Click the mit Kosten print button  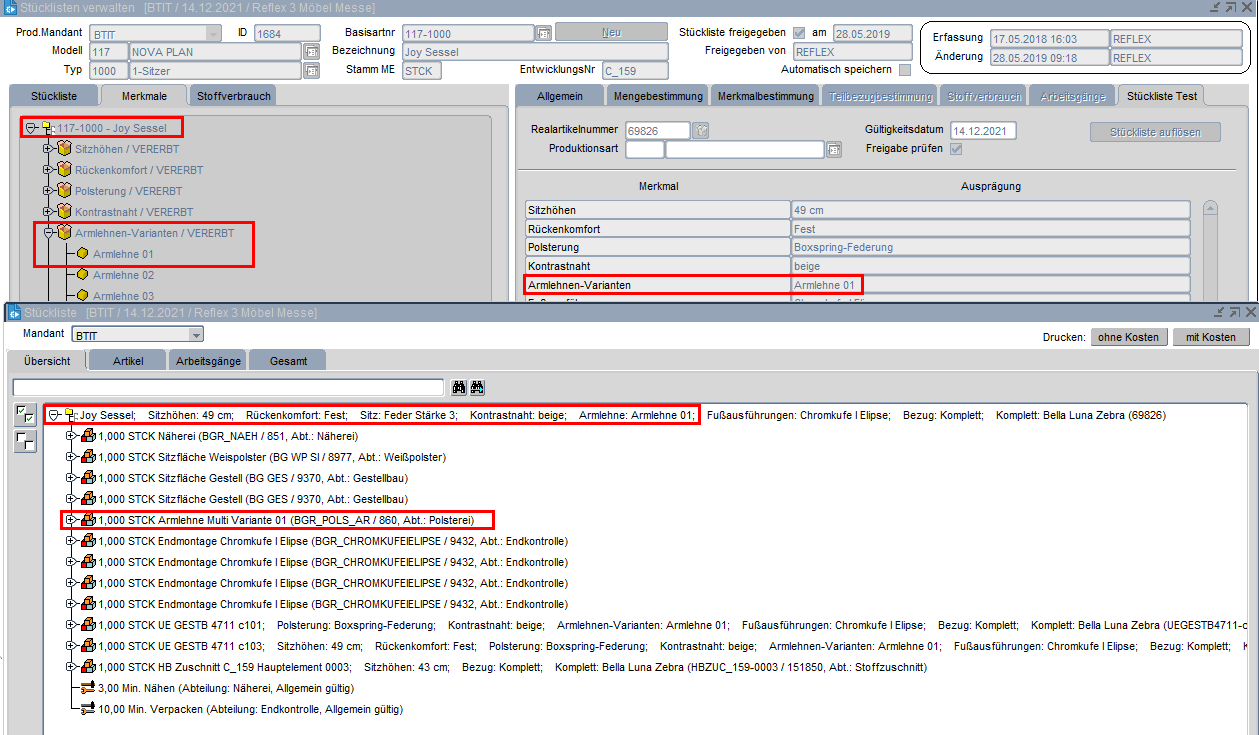coord(1210,337)
